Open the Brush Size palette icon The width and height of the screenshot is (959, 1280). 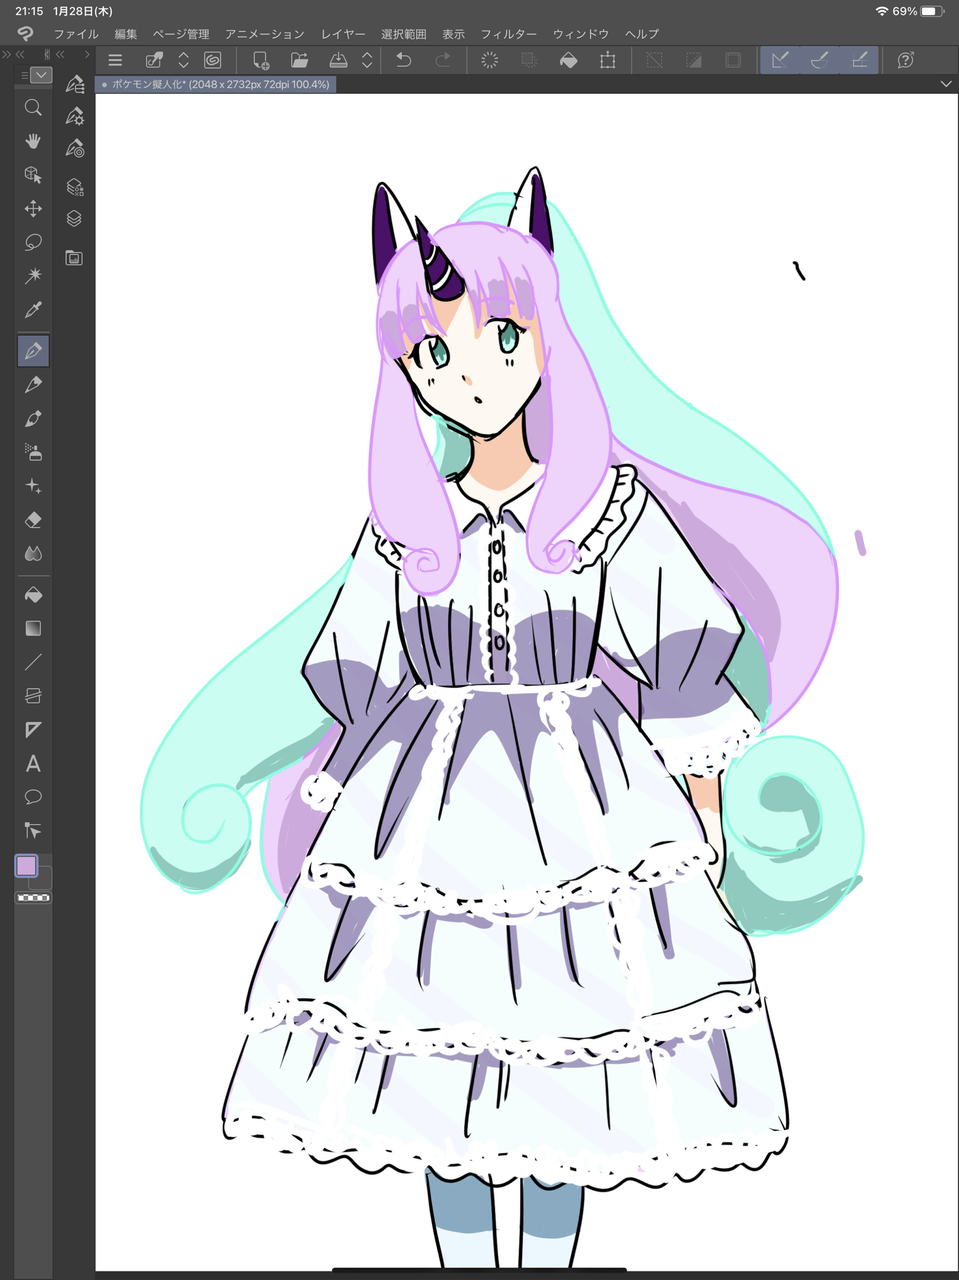pos(75,149)
